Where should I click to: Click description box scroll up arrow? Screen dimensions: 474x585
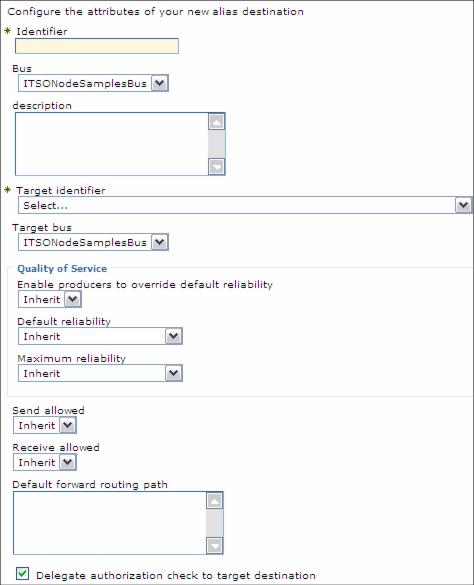[216, 122]
